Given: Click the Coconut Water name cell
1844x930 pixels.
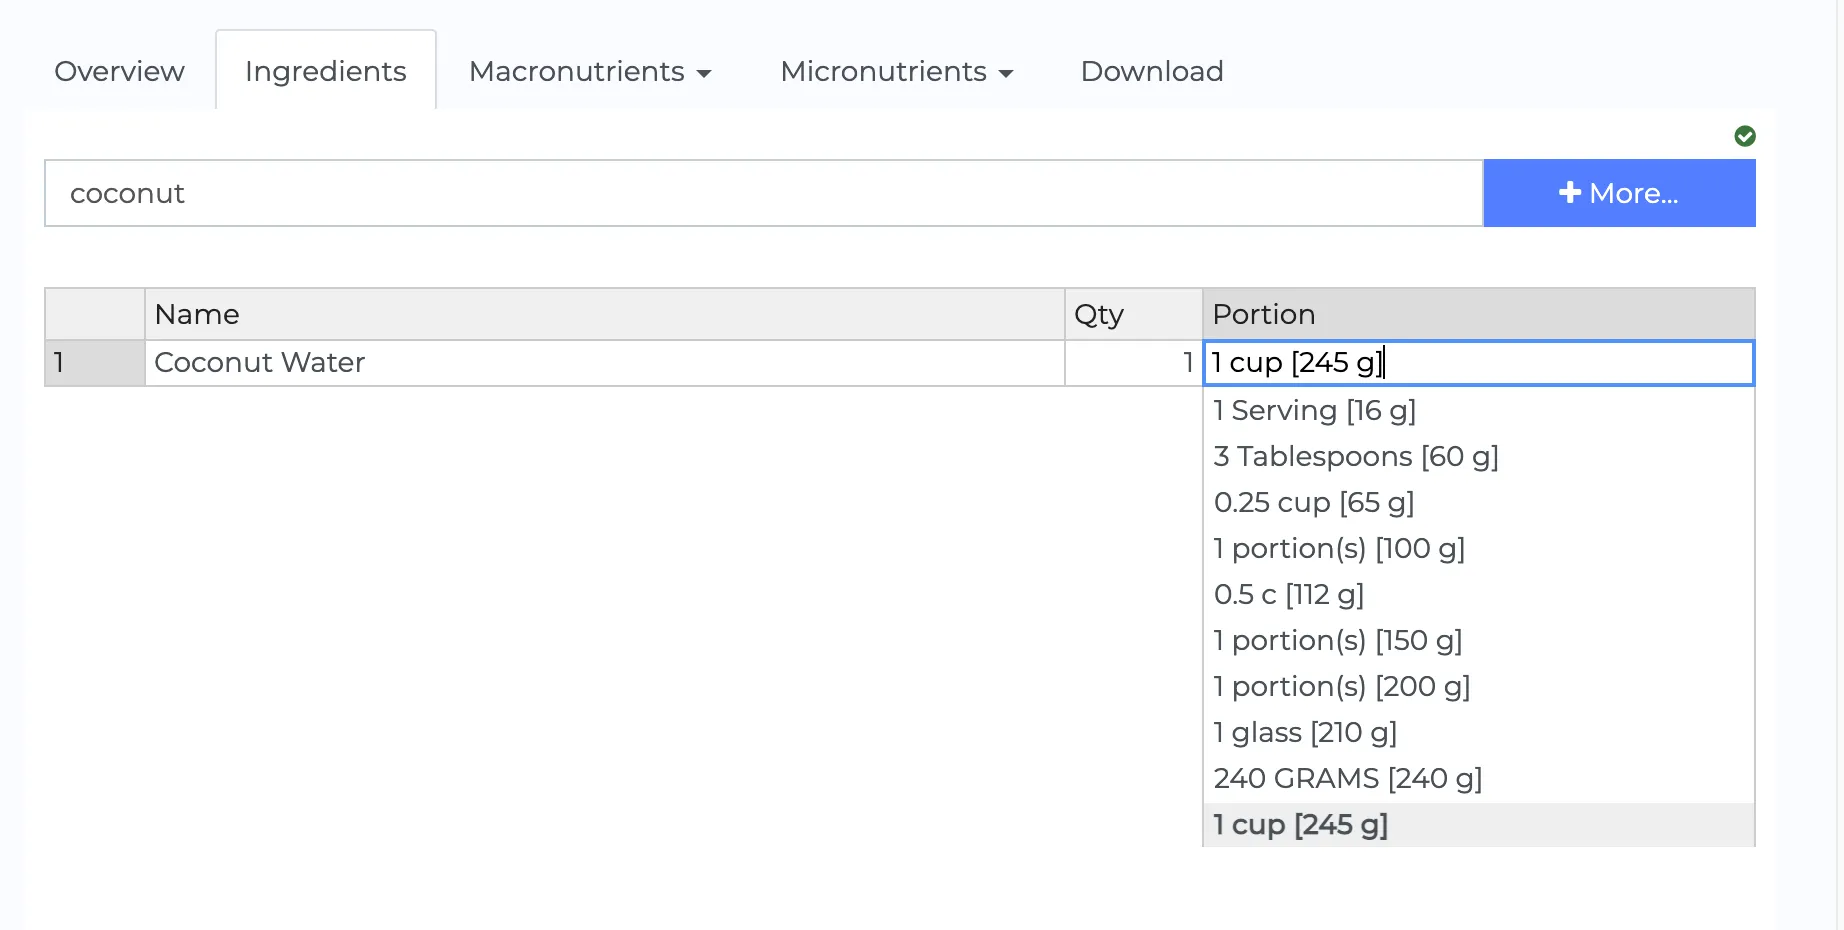Looking at the screenshot, I should click(x=603, y=362).
